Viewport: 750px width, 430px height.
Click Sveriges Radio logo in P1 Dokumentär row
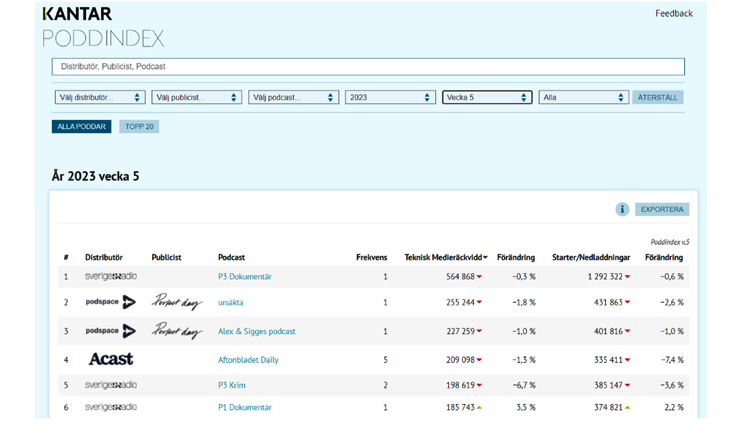pos(111,407)
